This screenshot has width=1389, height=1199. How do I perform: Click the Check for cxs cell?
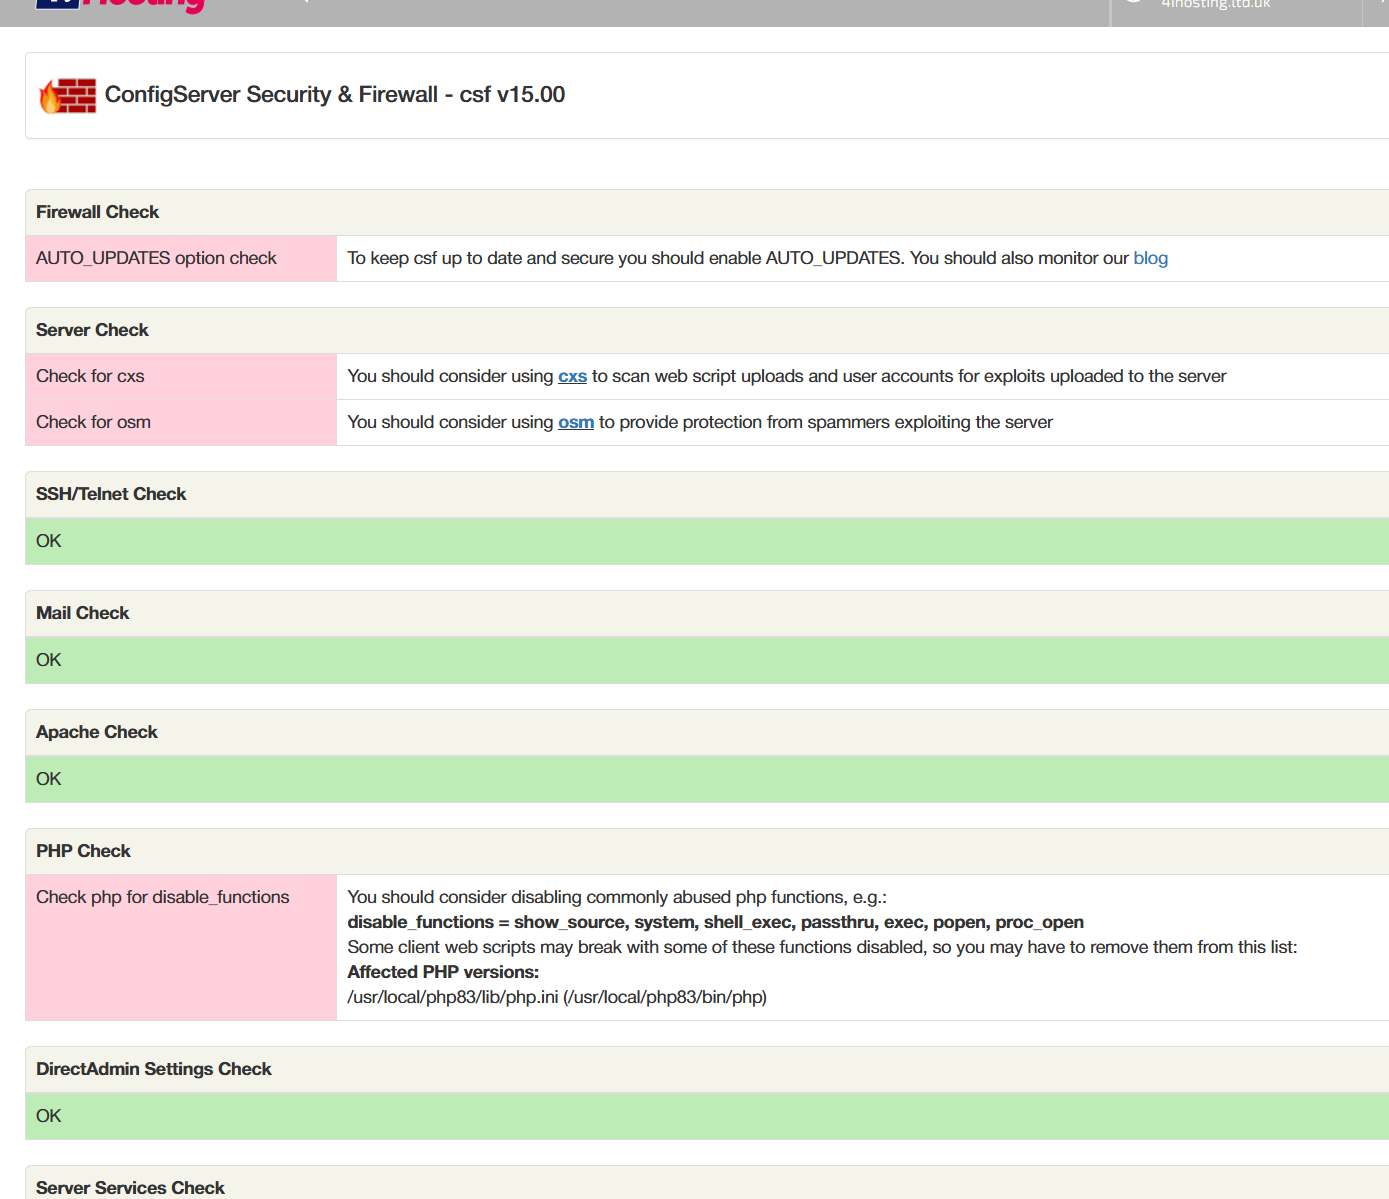[x=181, y=376]
